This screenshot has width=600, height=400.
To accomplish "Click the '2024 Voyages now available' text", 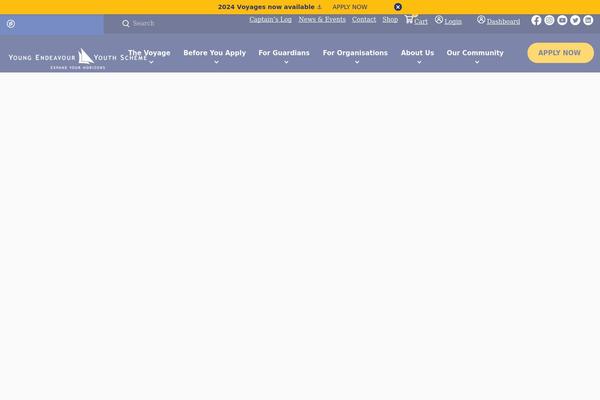I will pyautogui.click(x=266, y=7).
